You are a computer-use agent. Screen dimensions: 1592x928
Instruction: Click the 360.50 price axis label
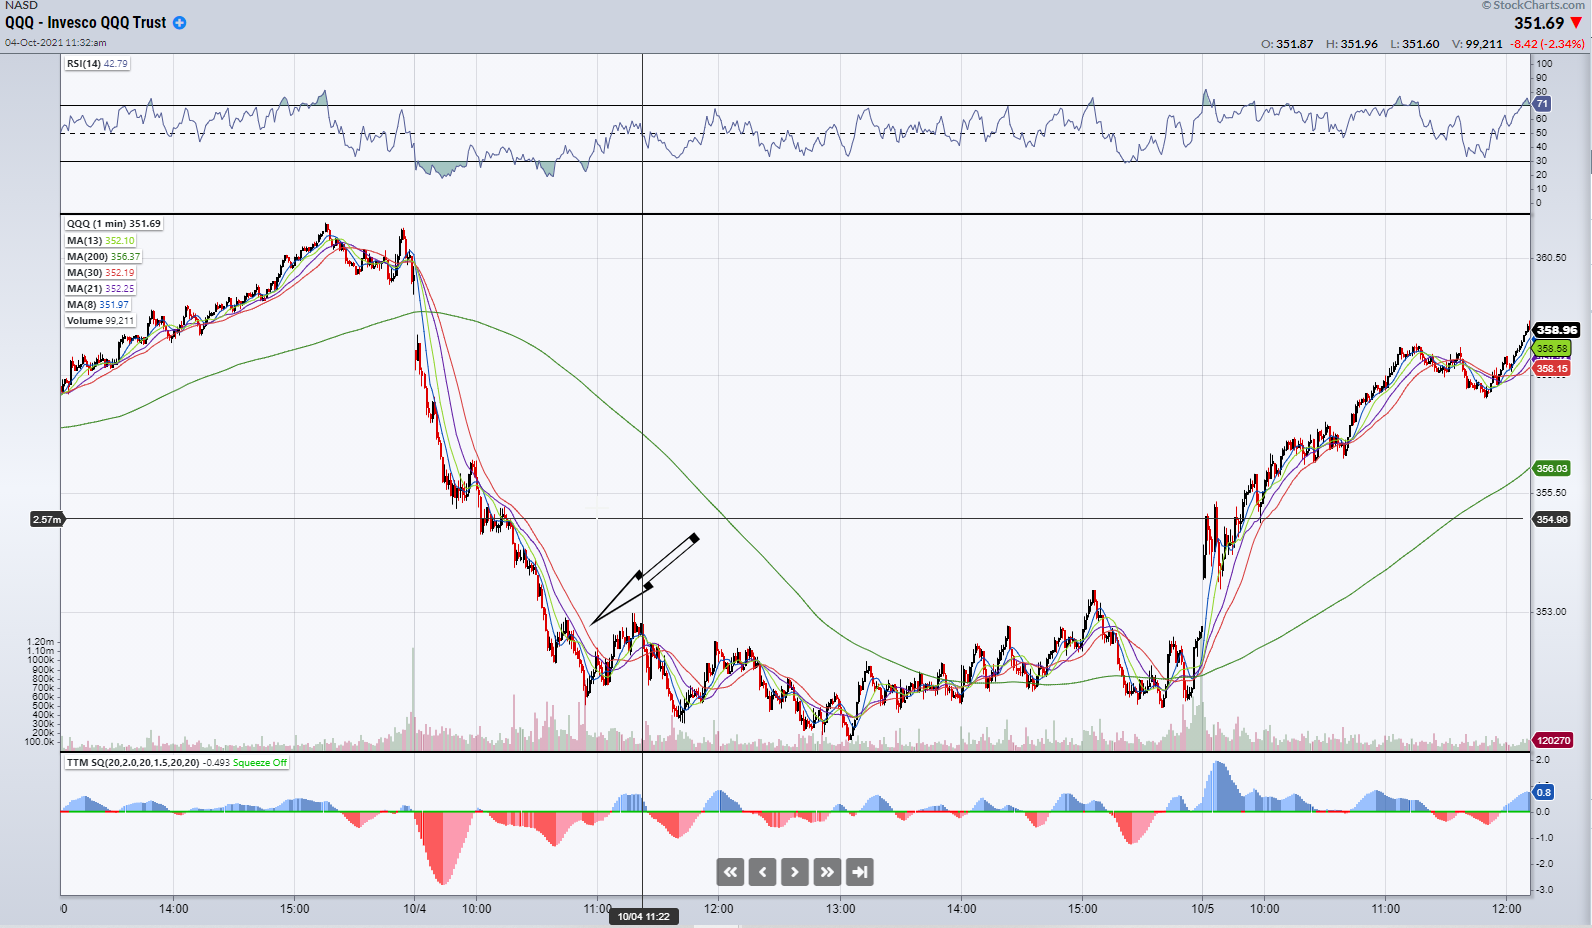[x=1552, y=258]
